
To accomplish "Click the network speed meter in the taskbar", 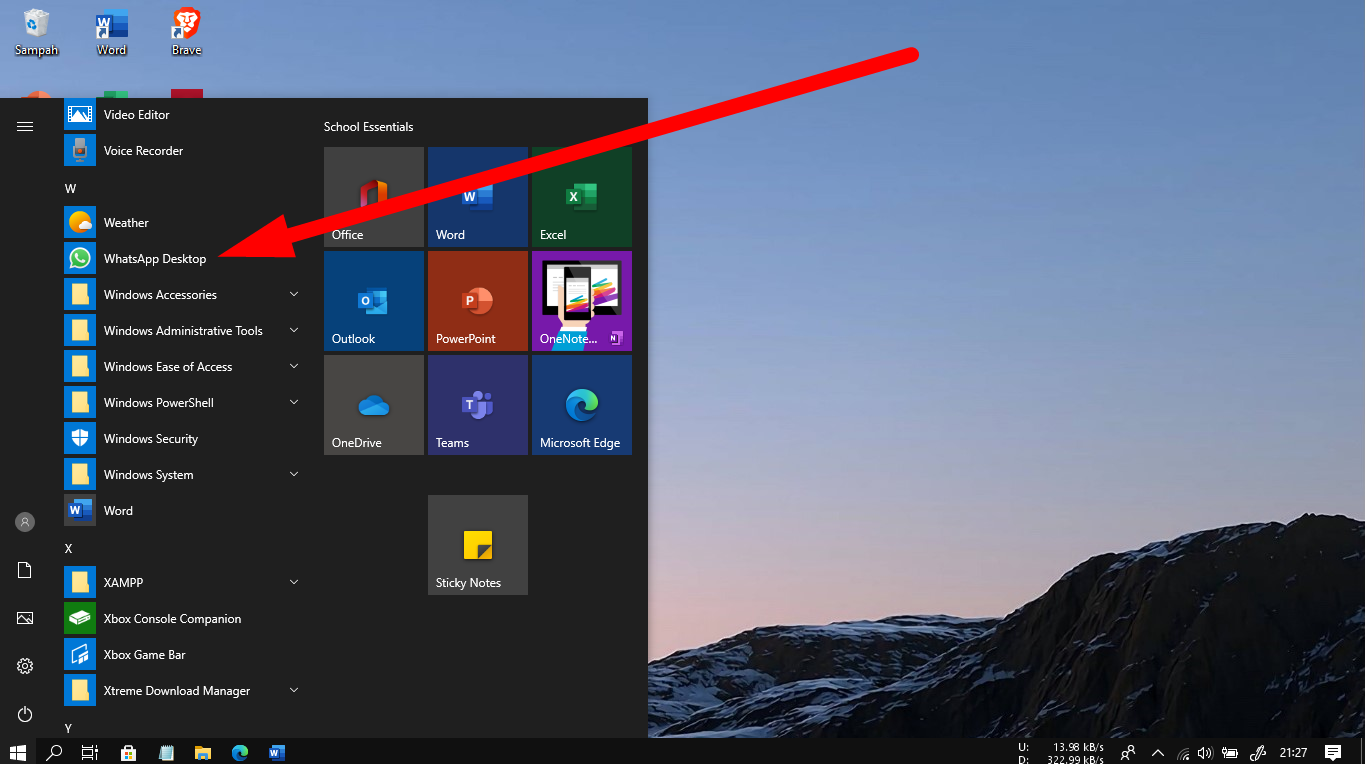I will pyautogui.click(x=1061, y=753).
